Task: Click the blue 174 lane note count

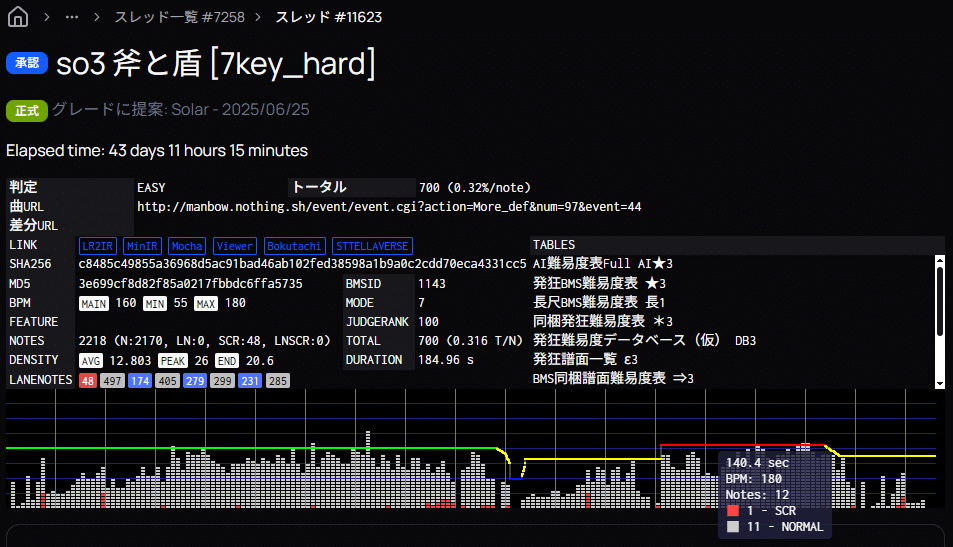Action: coord(140,381)
